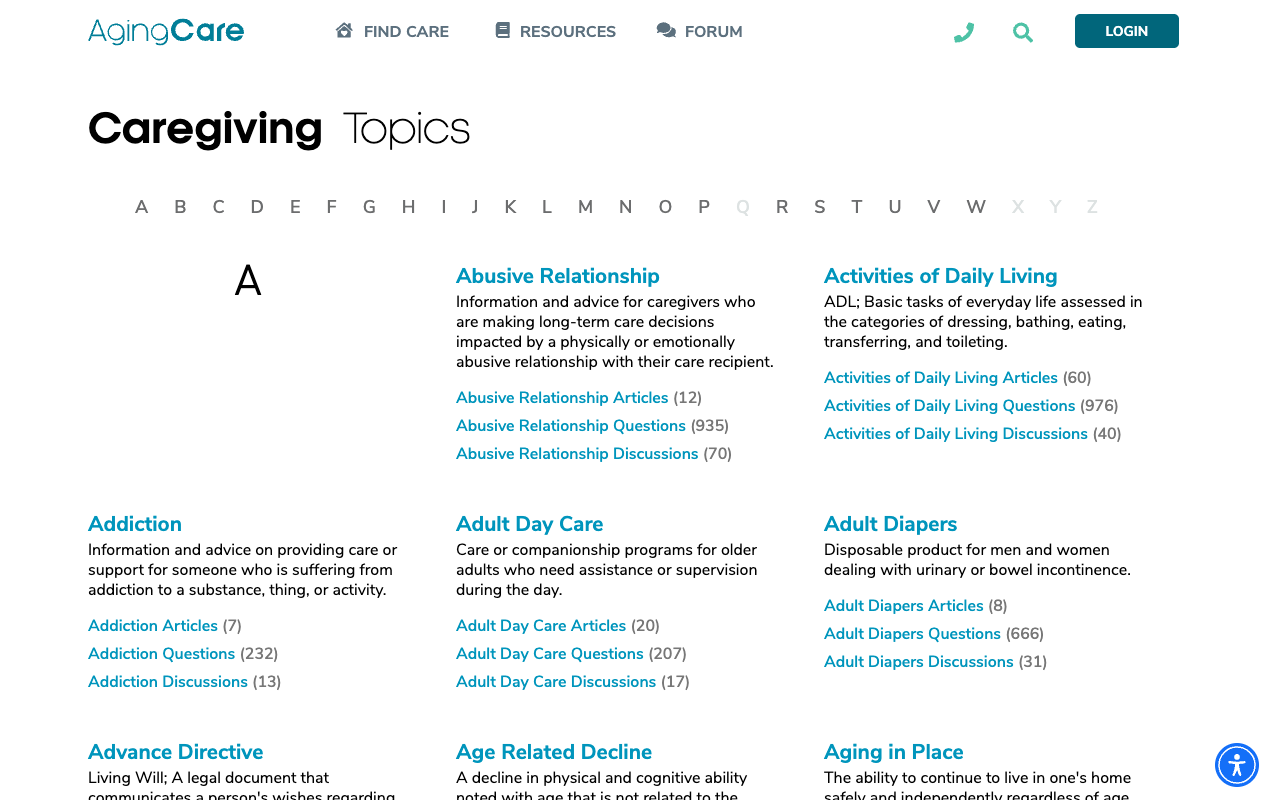Open the Advance Directive topic heading

[176, 752]
